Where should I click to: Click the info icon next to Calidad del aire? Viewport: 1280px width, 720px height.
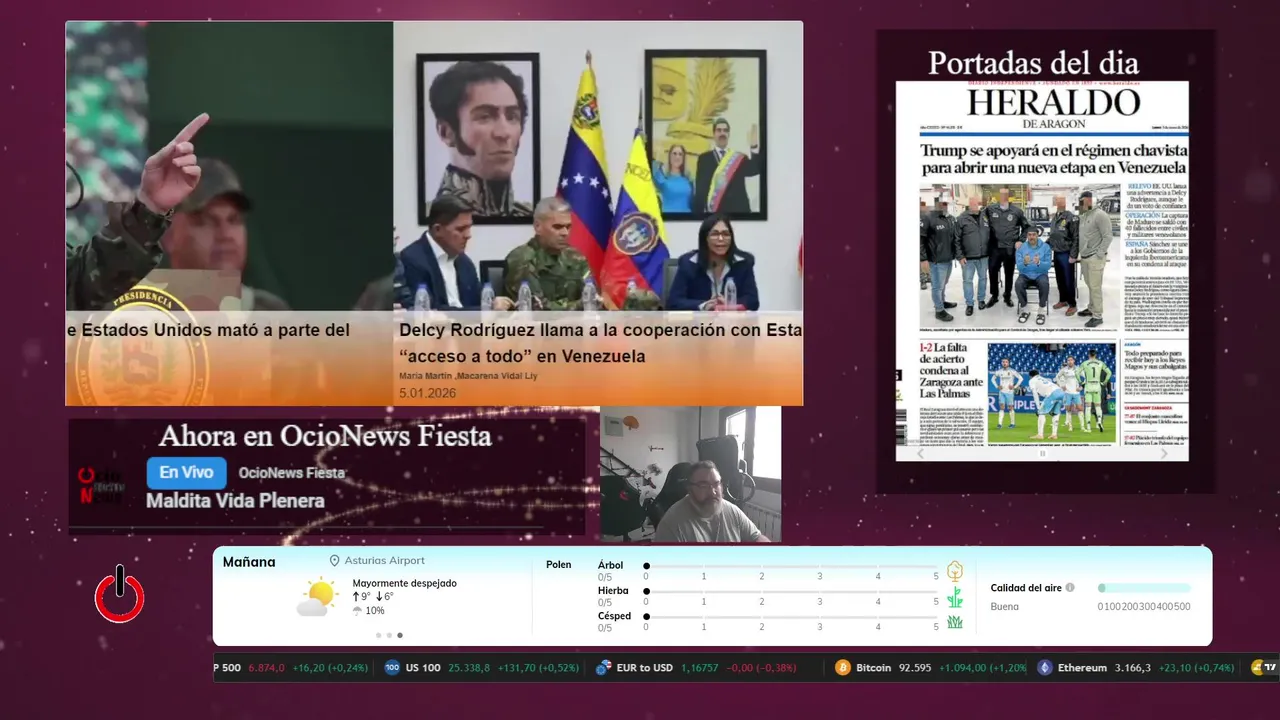[x=1070, y=588]
